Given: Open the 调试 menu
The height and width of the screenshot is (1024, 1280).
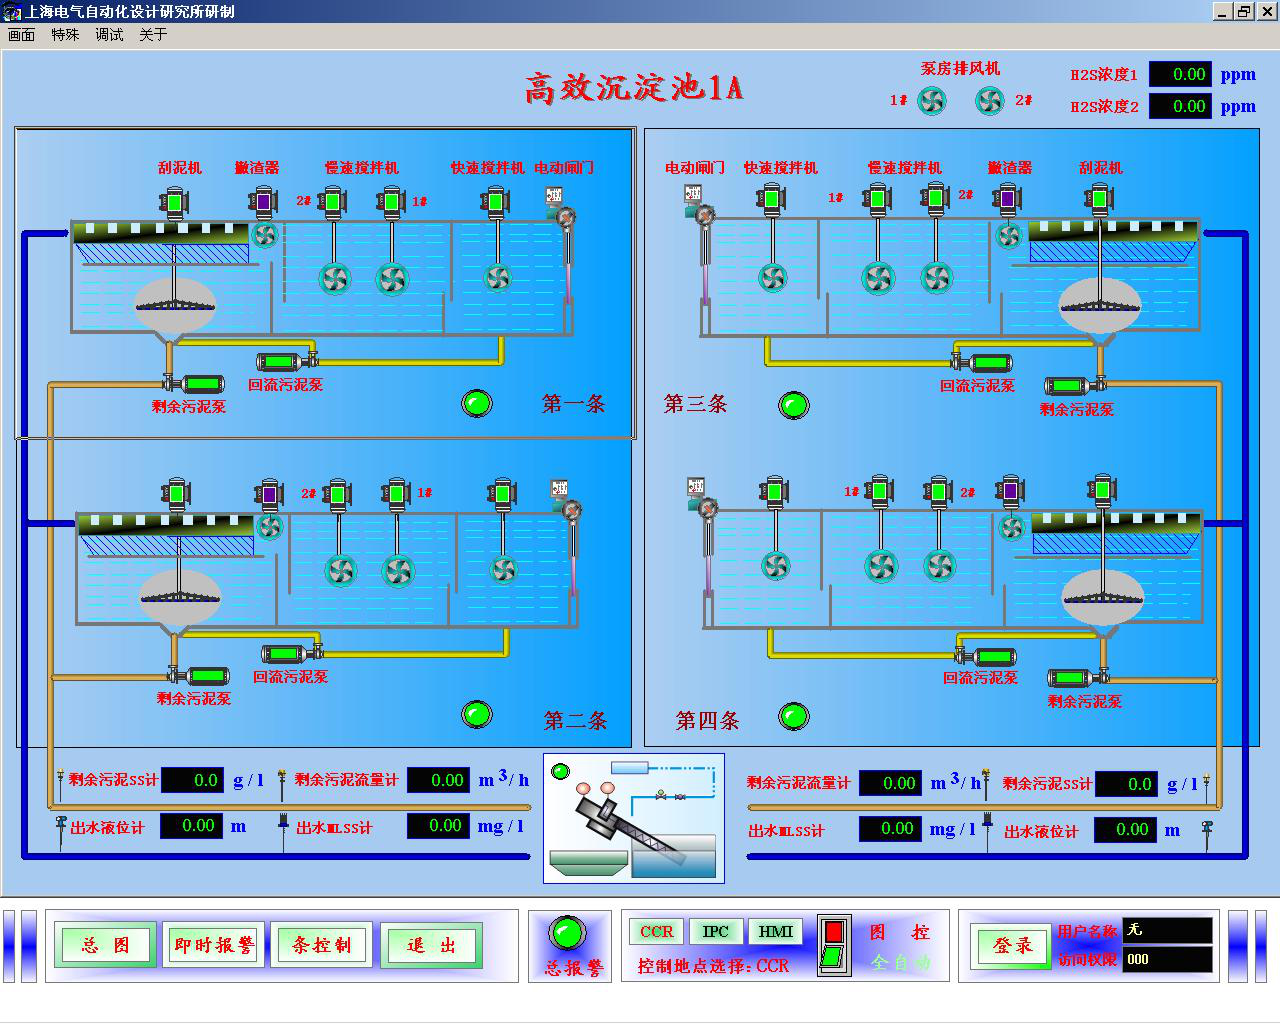Looking at the screenshot, I should 109,35.
